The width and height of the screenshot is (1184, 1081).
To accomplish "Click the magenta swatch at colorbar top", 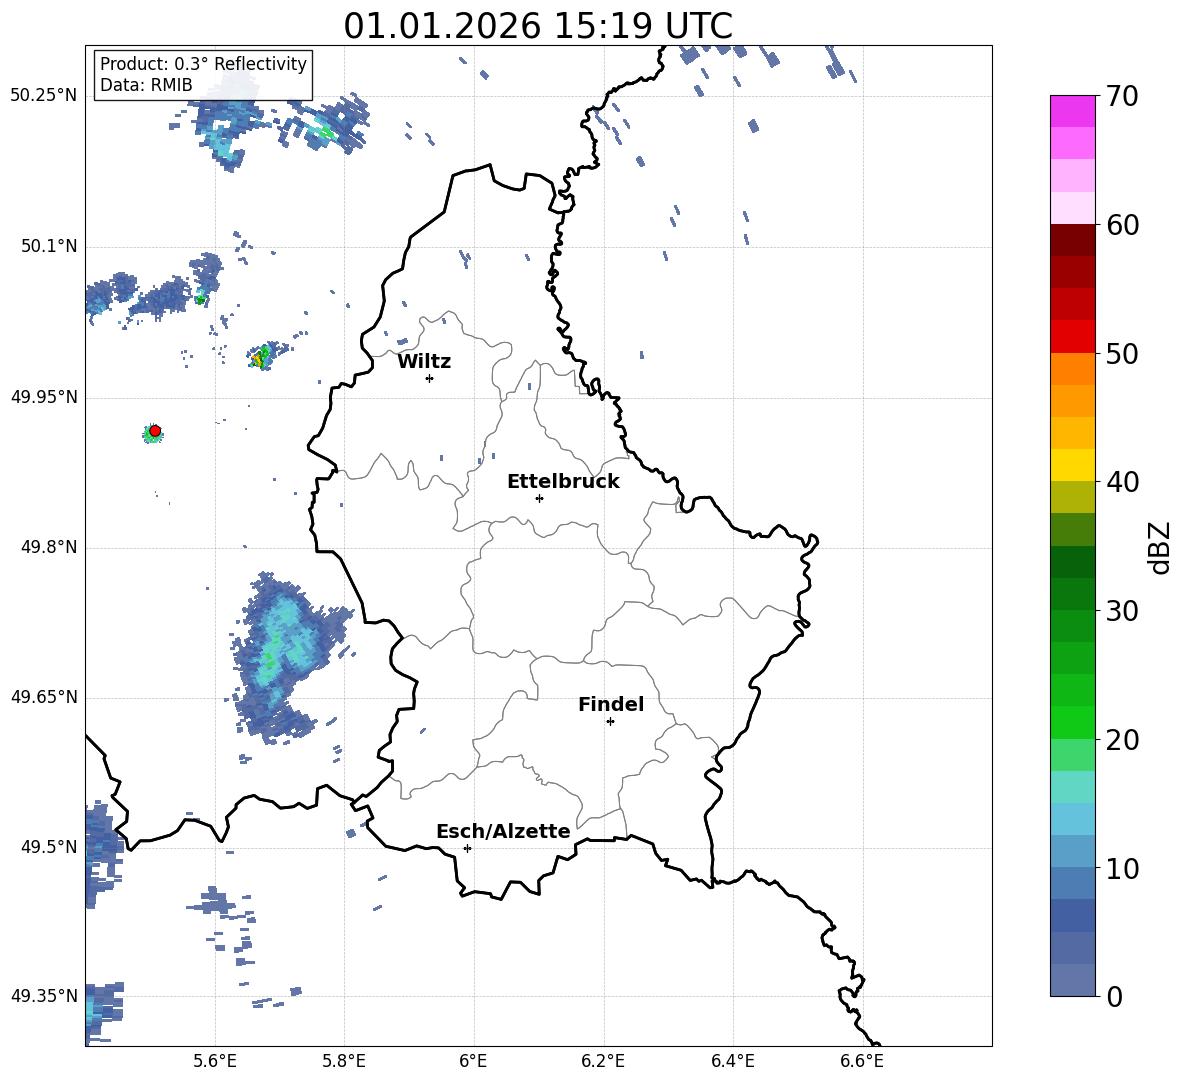I will (x=1072, y=111).
